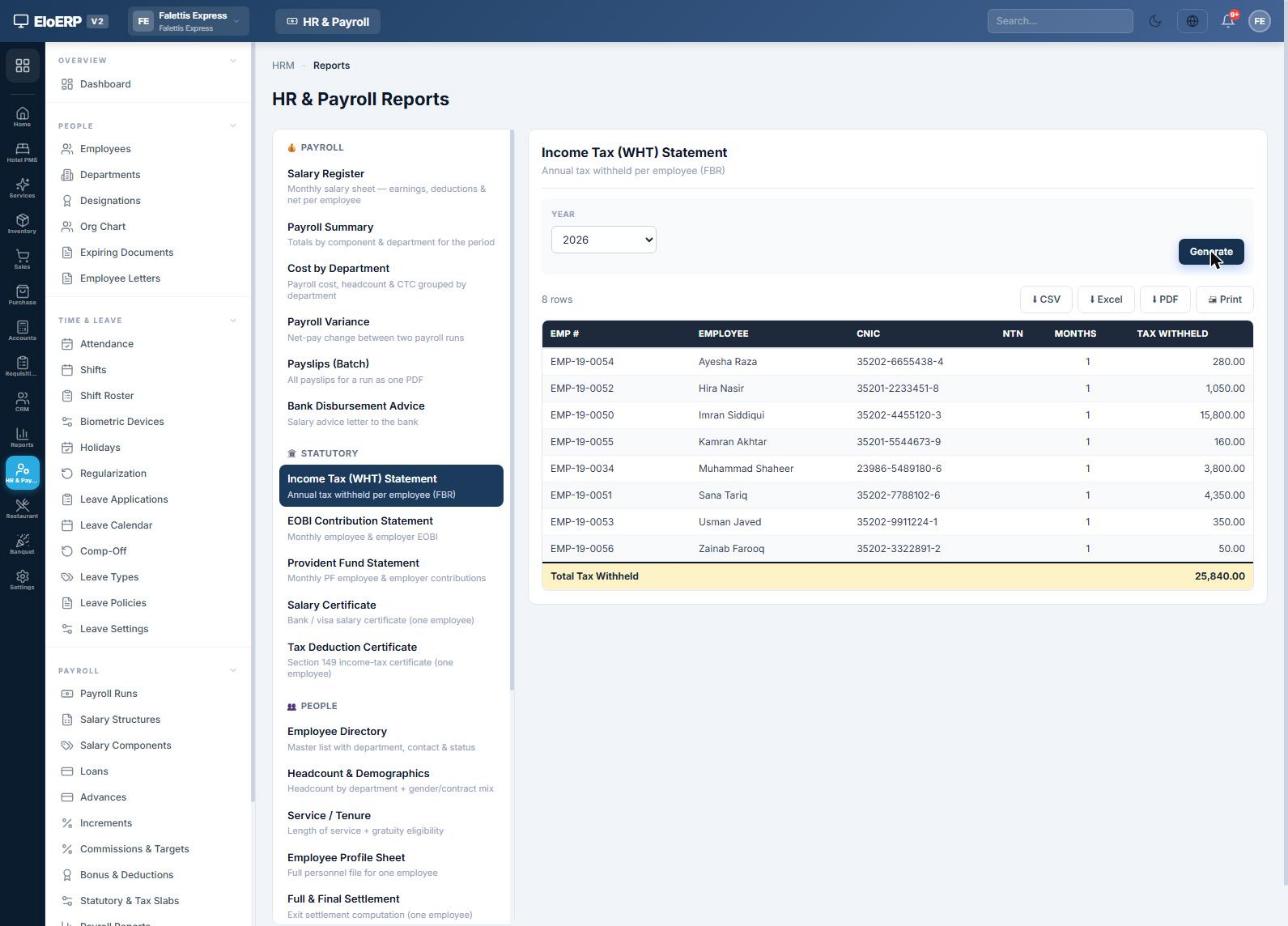Open the Settings gear in left rail
The image size is (1288, 926).
(x=22, y=580)
